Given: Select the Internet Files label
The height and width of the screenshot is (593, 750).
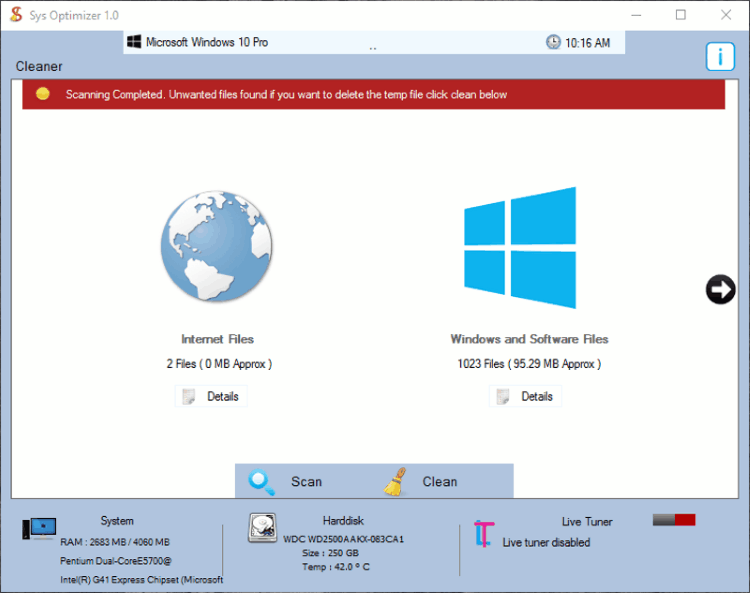Looking at the screenshot, I should click(x=217, y=339).
